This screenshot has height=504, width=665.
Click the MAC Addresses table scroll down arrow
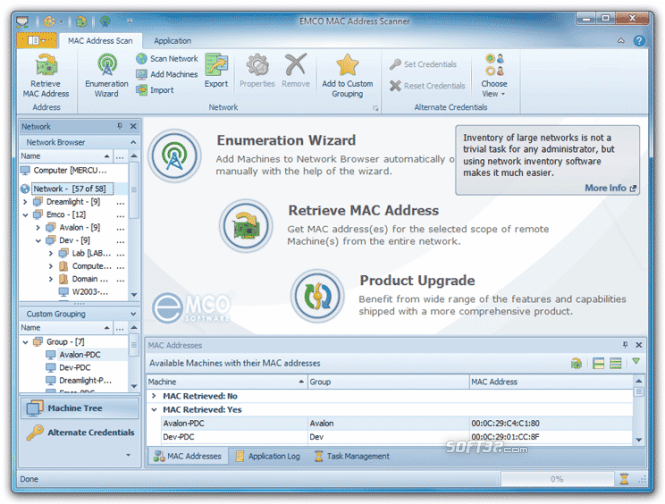click(638, 440)
